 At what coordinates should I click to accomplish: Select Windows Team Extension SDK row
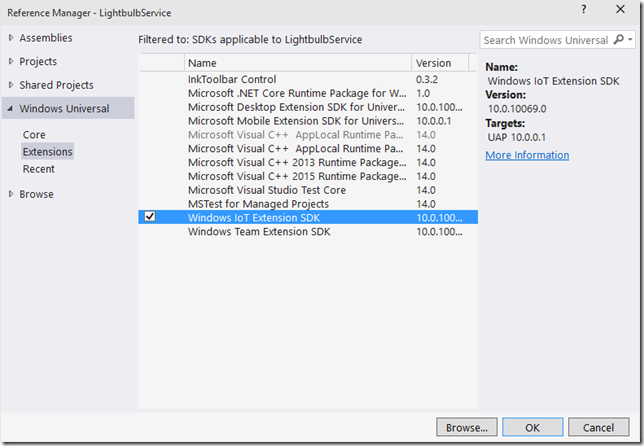[x=308, y=232]
